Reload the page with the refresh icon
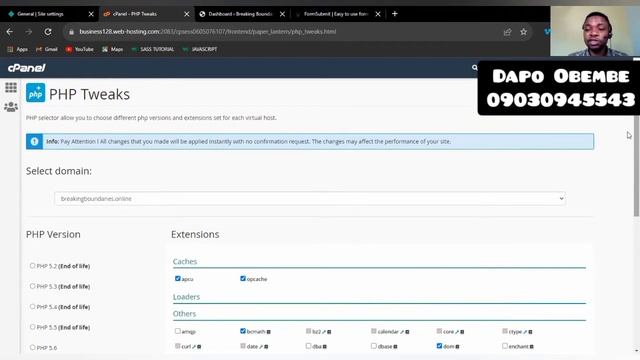The width and height of the screenshot is (640, 360). click(48, 32)
